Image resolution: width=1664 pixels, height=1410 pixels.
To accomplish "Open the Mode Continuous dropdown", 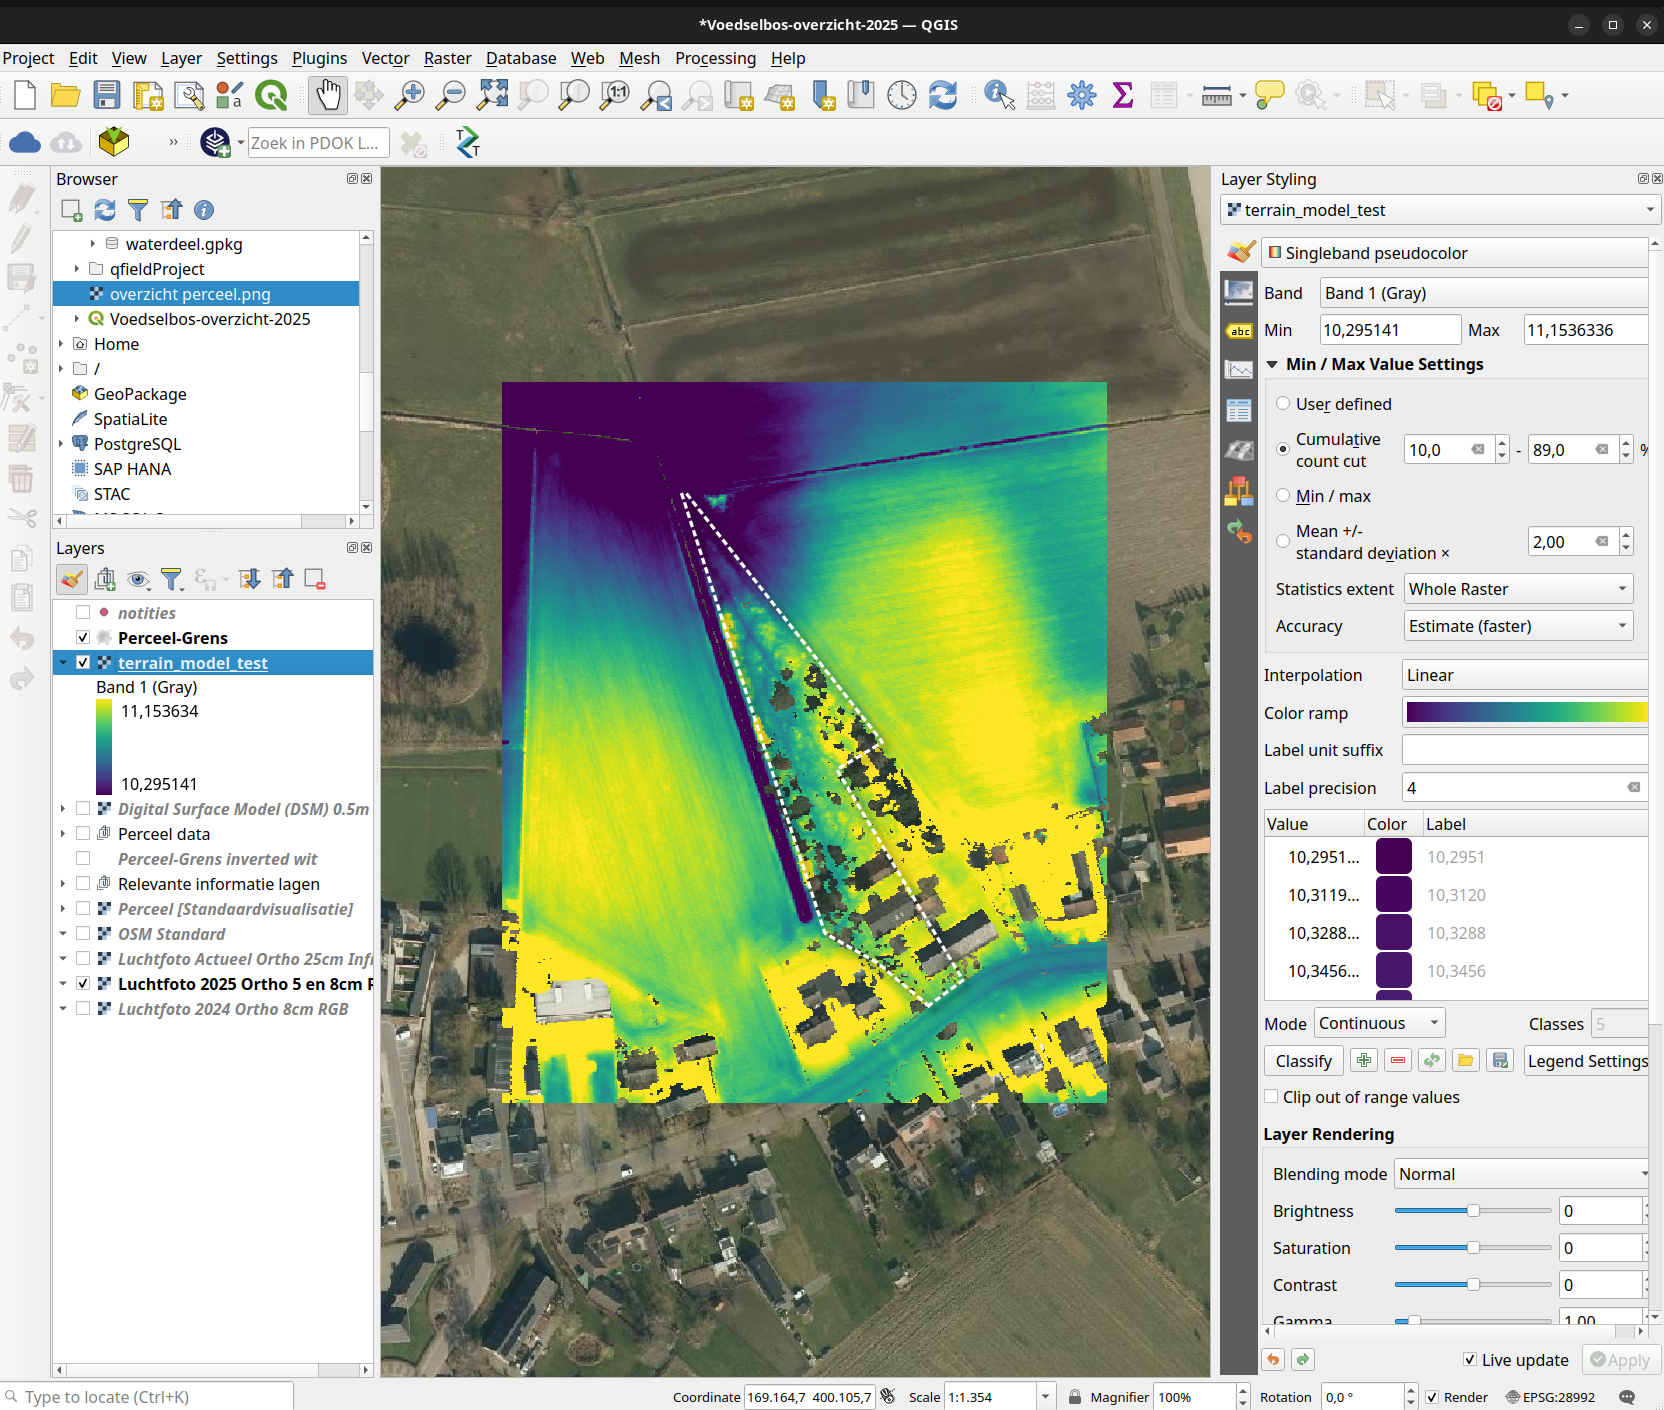I will [x=1379, y=1023].
